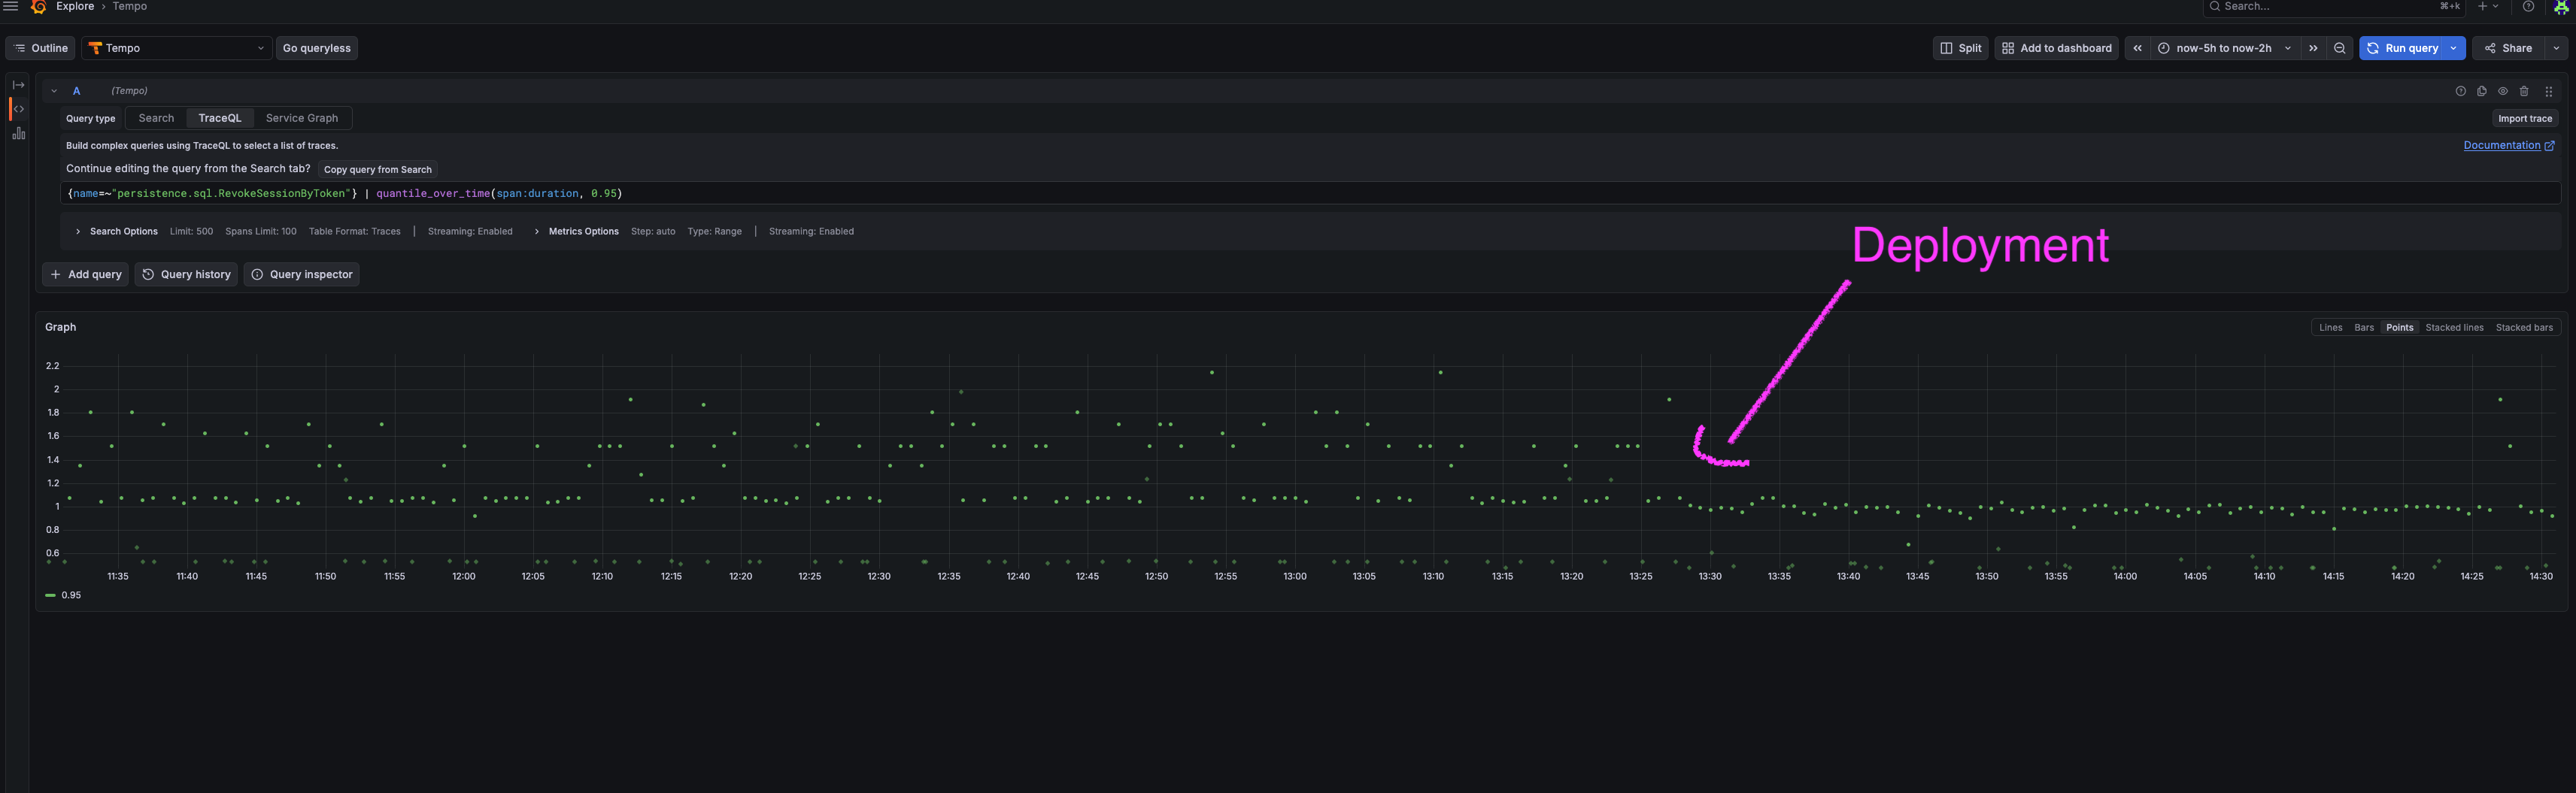Click into the TraceQL query editor field
The width and height of the screenshot is (2576, 793).
pos(1310,193)
